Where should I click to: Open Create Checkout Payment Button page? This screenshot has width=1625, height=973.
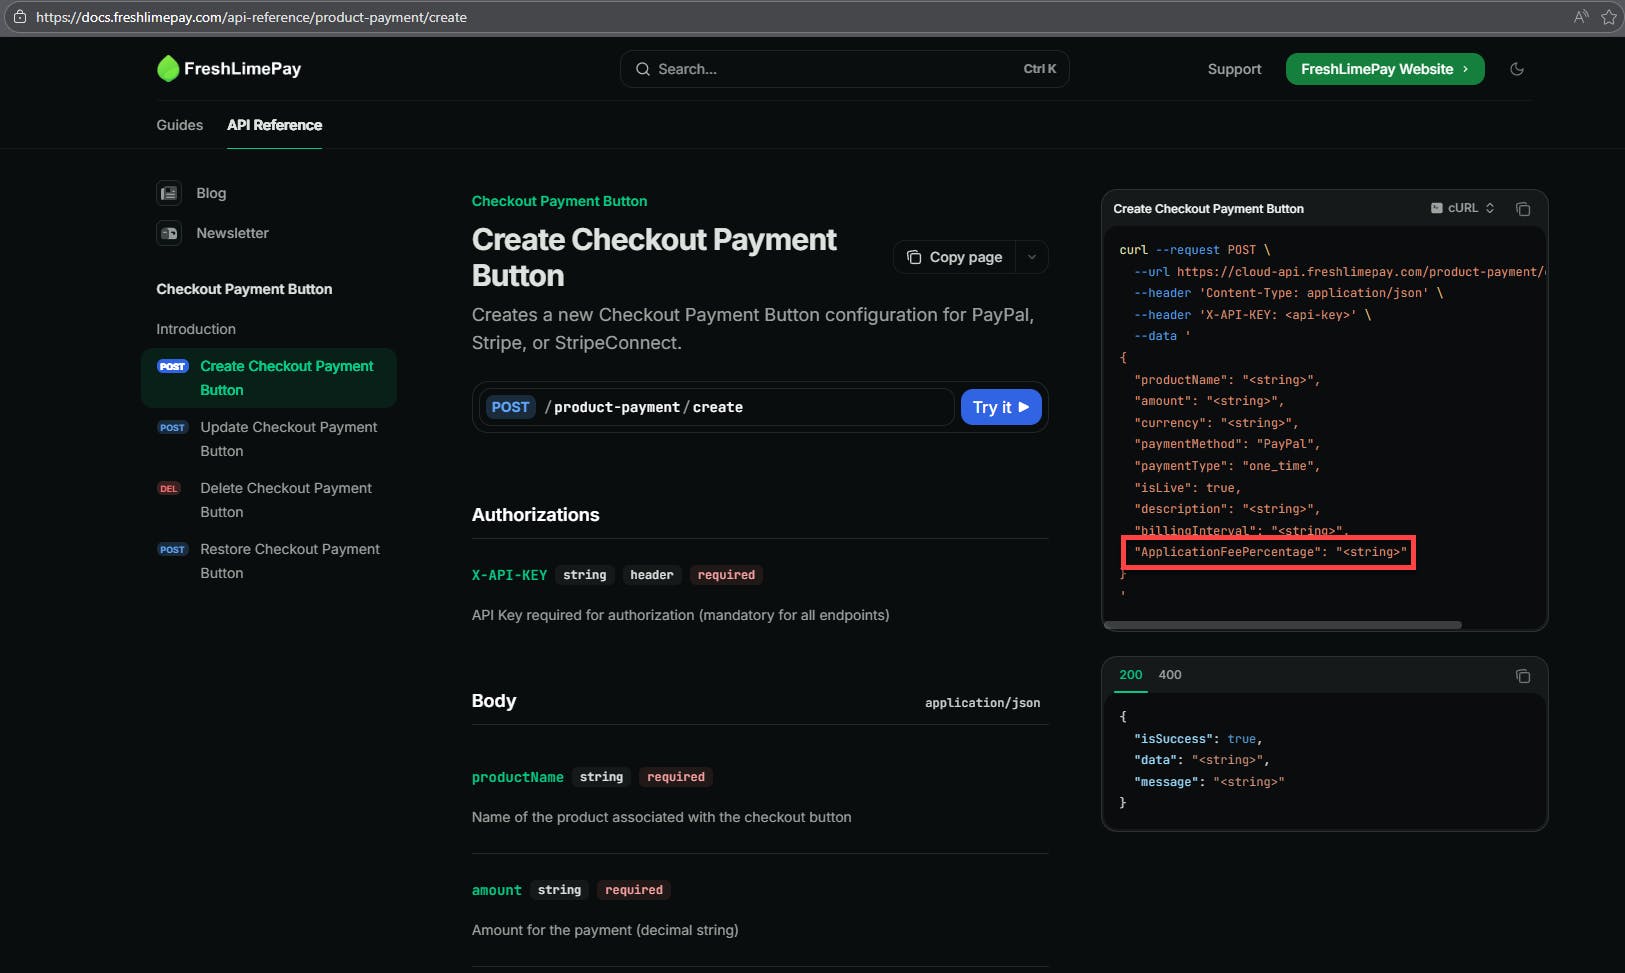pos(269,378)
